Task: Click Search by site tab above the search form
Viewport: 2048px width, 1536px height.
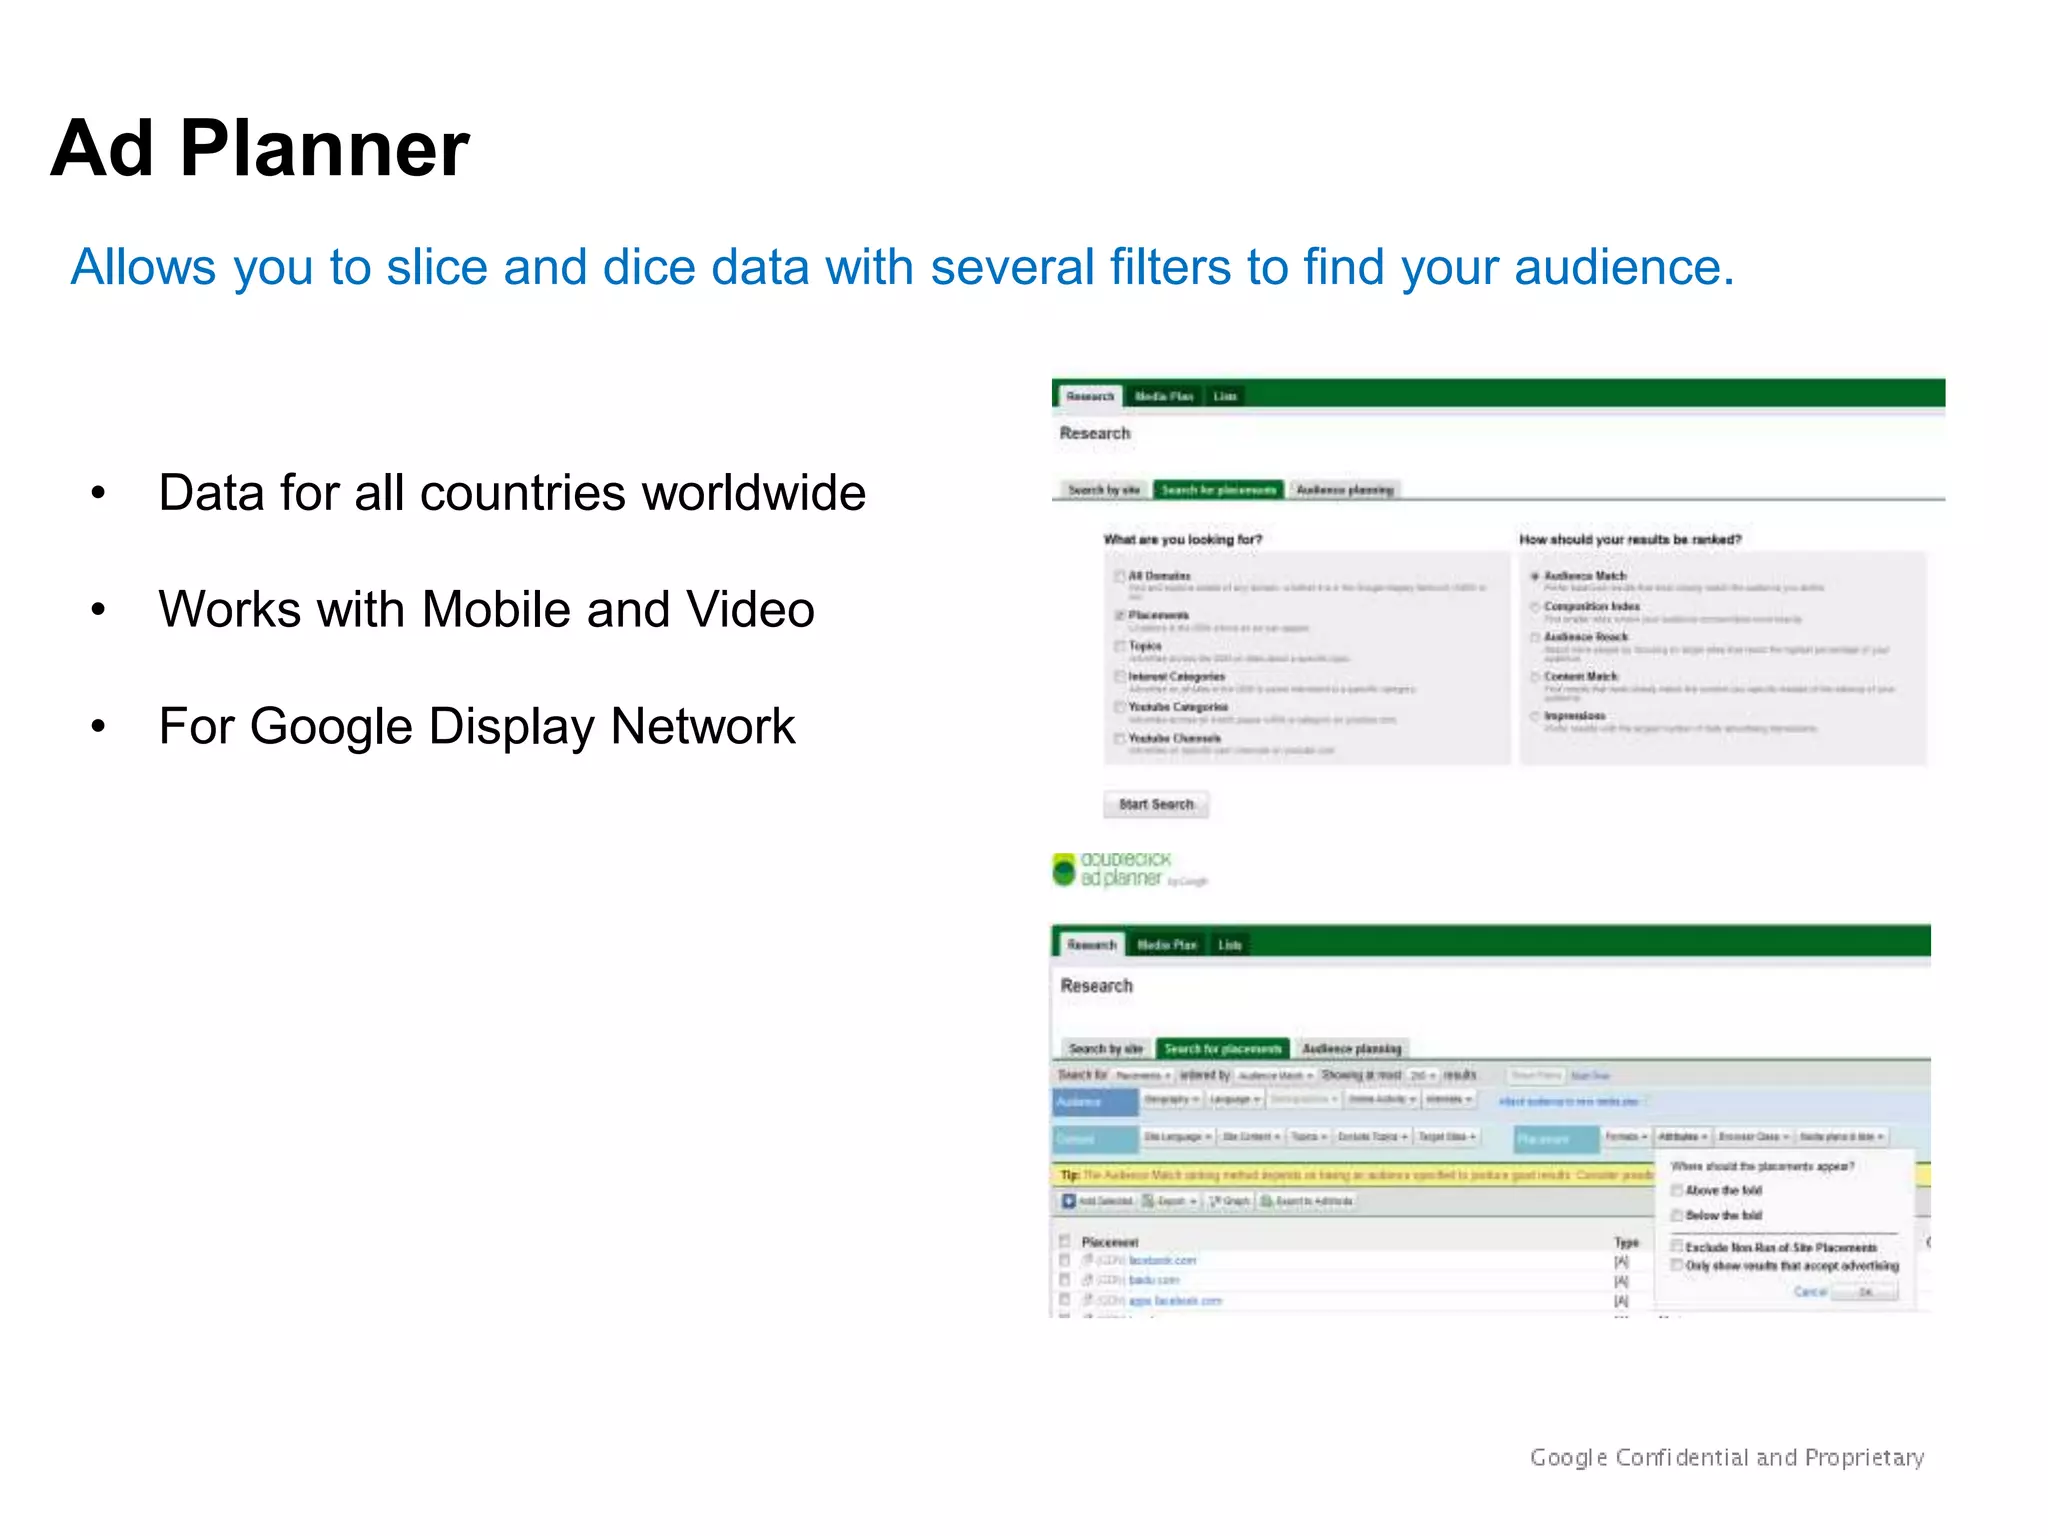Action: [1104, 490]
